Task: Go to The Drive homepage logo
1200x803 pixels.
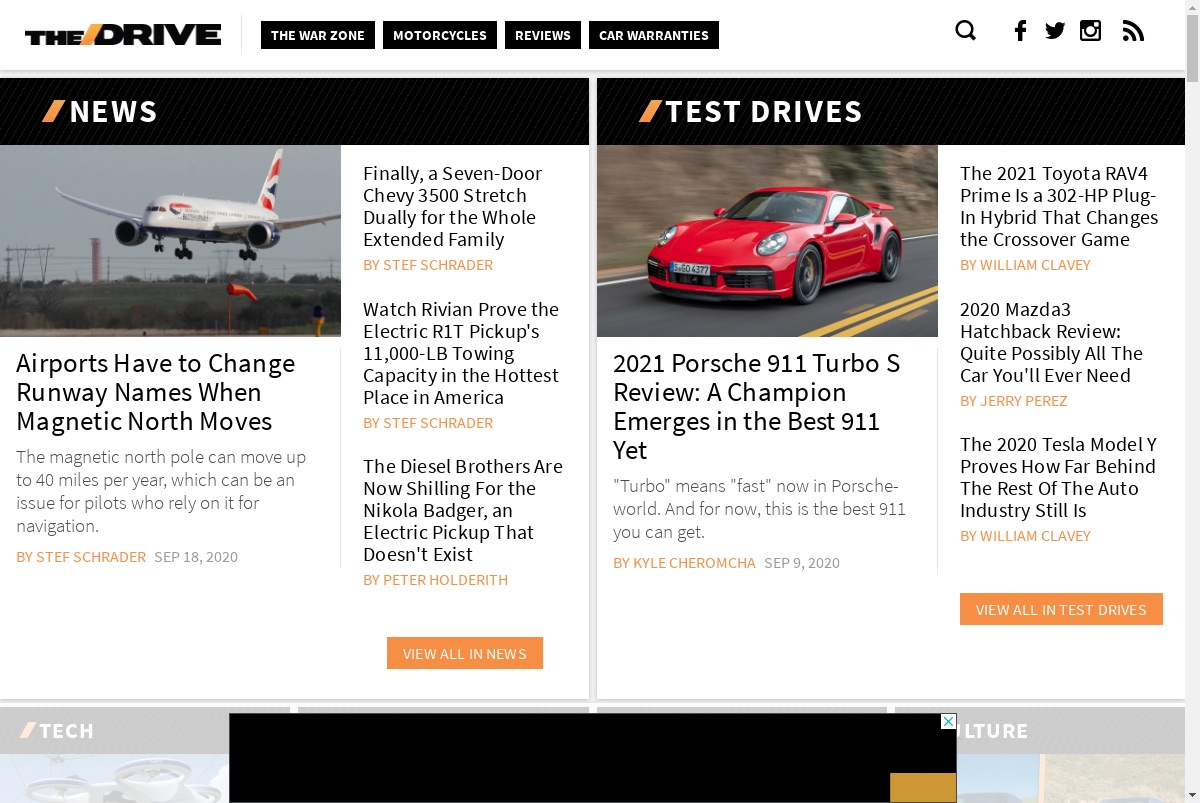Action: (123, 35)
